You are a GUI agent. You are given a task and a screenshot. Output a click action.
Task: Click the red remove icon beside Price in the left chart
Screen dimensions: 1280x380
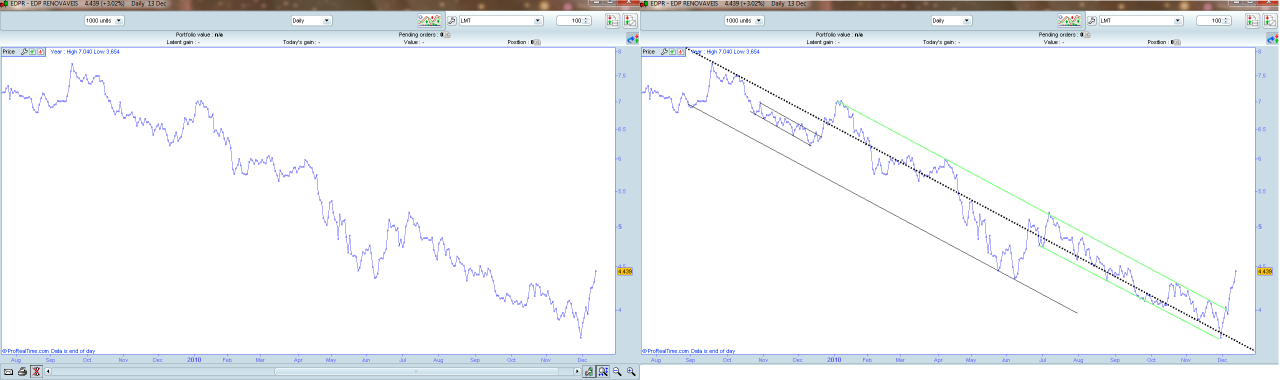[x=41, y=52]
